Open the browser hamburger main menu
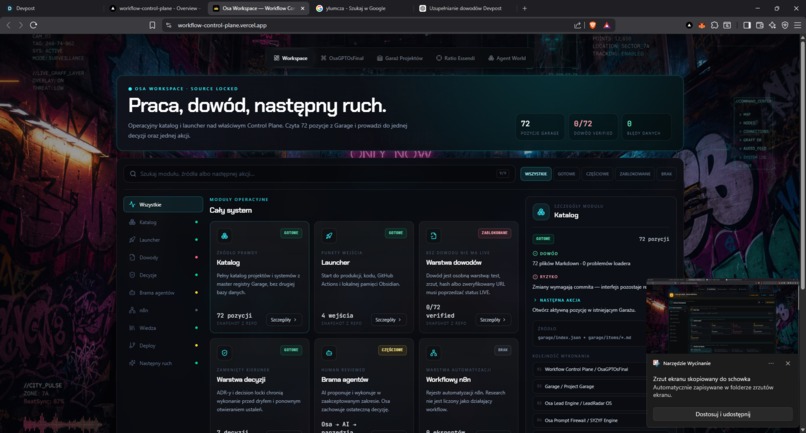The image size is (806, 433). tap(797, 25)
